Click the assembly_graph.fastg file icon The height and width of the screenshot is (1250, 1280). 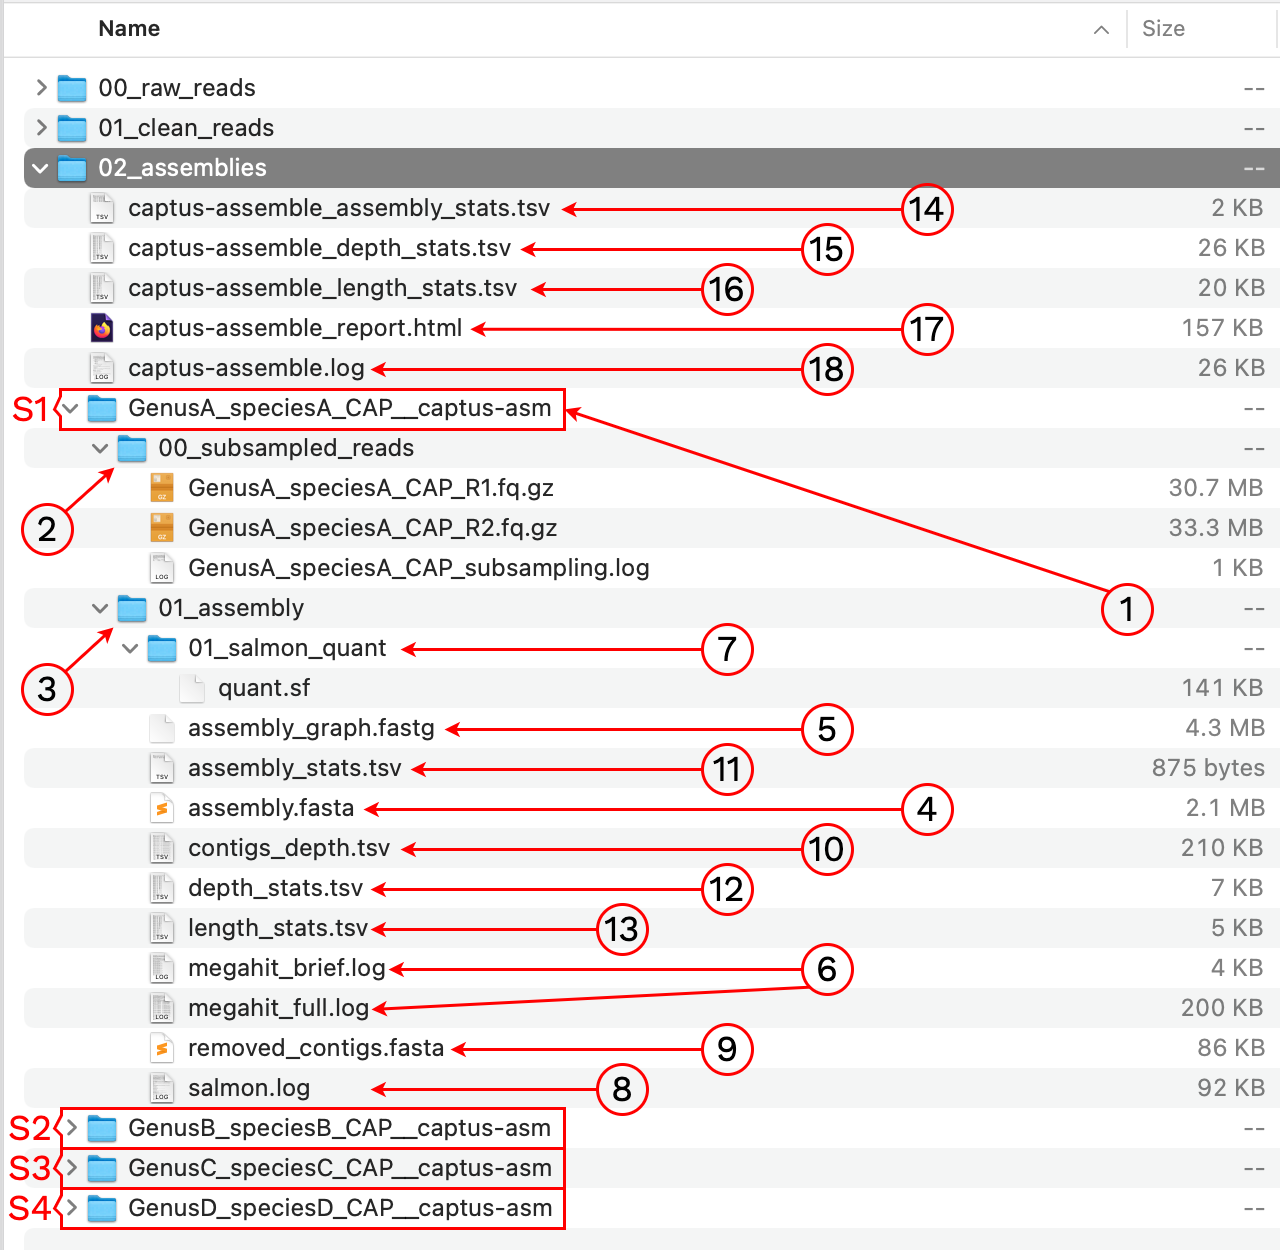tap(162, 728)
